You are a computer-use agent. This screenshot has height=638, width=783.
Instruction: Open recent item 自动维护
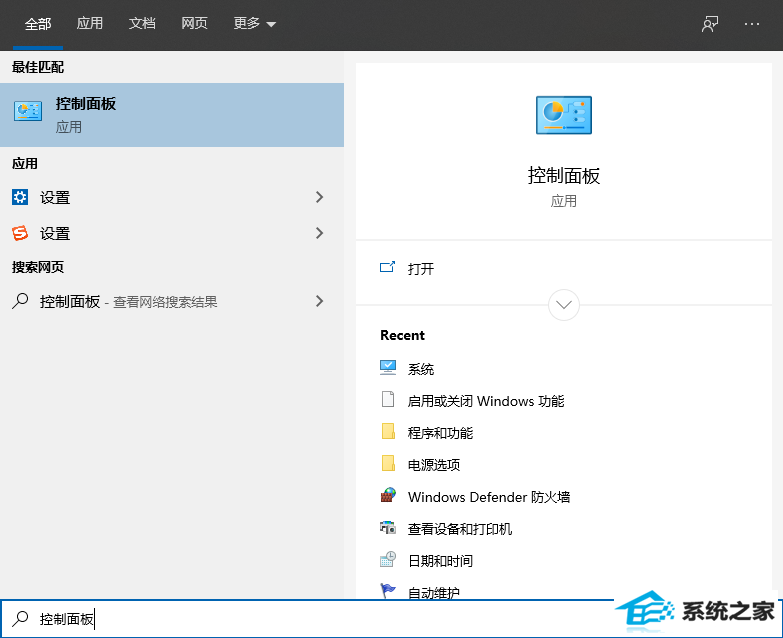pos(433,592)
